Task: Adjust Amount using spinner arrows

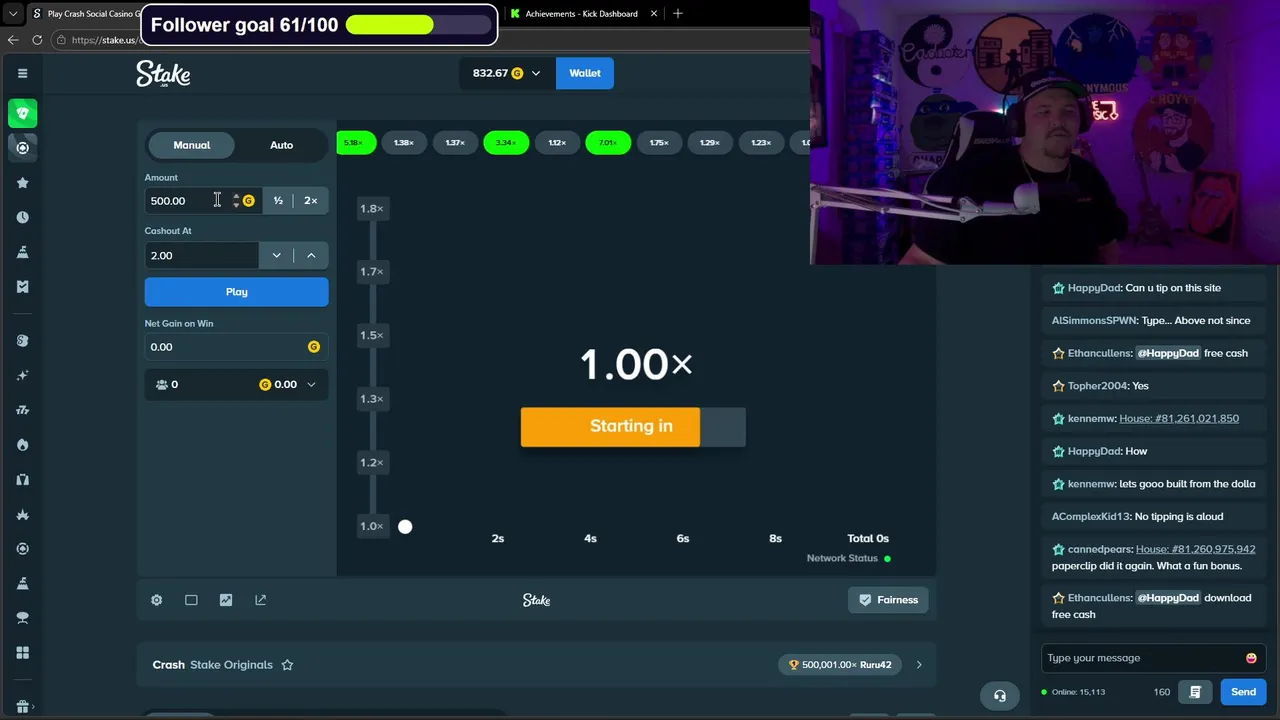Action: [236, 201]
